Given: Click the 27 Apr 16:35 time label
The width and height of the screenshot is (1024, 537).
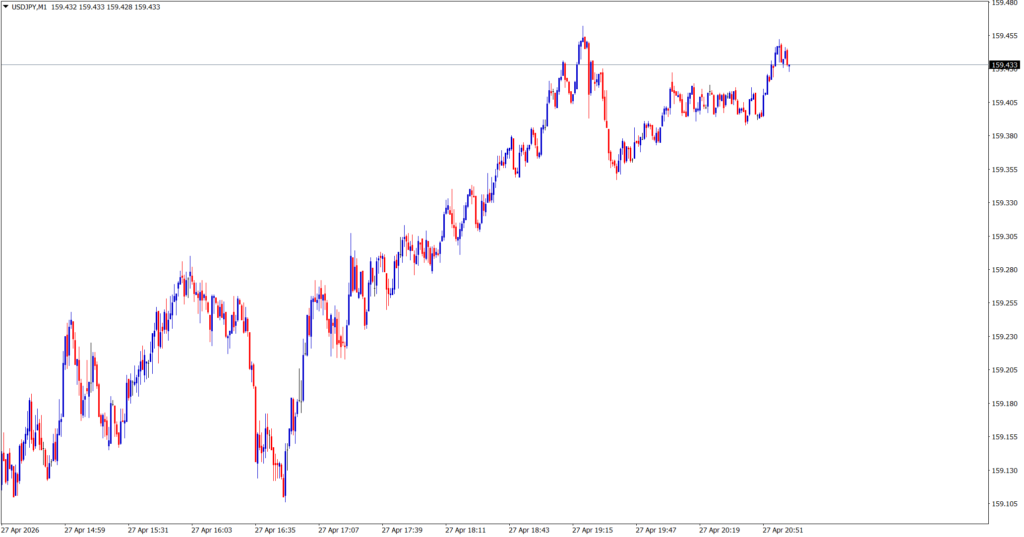Looking at the screenshot, I should coord(275,530).
